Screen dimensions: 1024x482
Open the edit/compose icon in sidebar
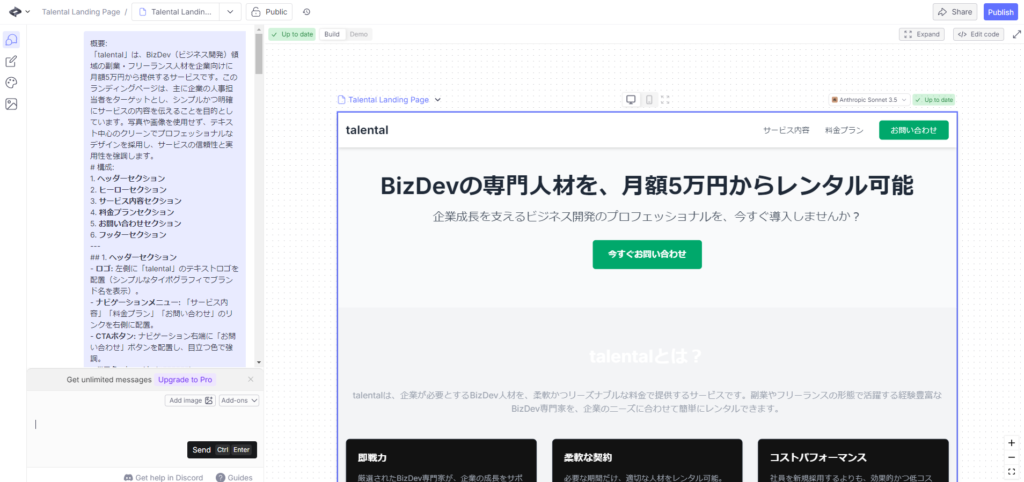click(12, 61)
